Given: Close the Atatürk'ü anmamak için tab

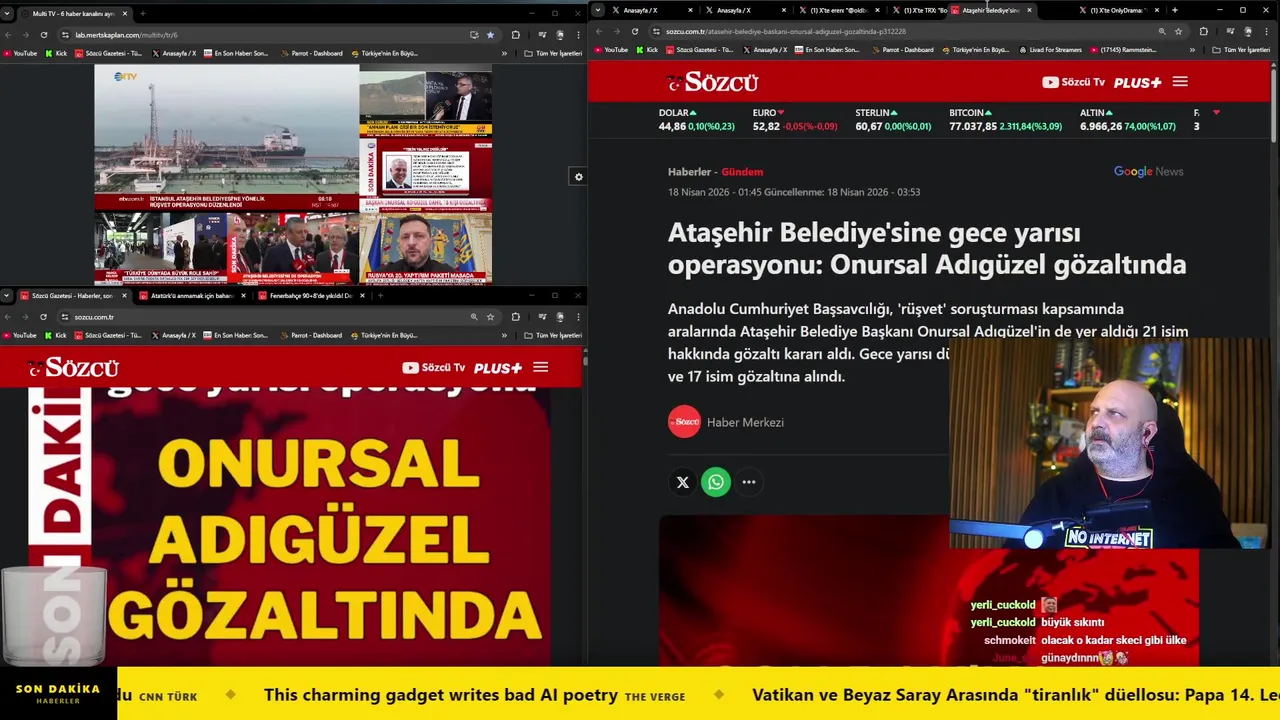Looking at the screenshot, I should pyautogui.click(x=242, y=296).
